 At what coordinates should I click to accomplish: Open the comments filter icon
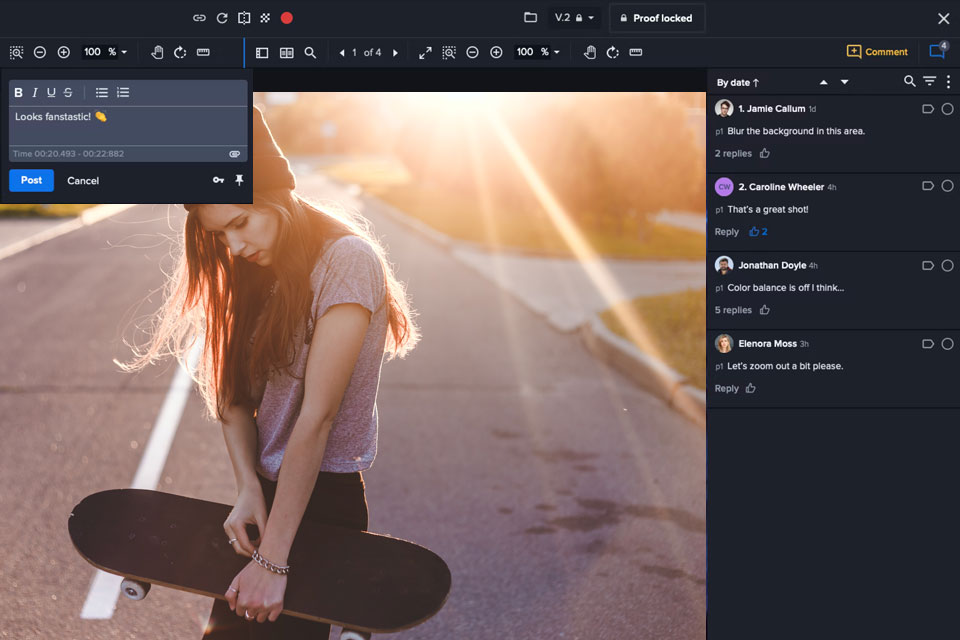[x=929, y=81]
